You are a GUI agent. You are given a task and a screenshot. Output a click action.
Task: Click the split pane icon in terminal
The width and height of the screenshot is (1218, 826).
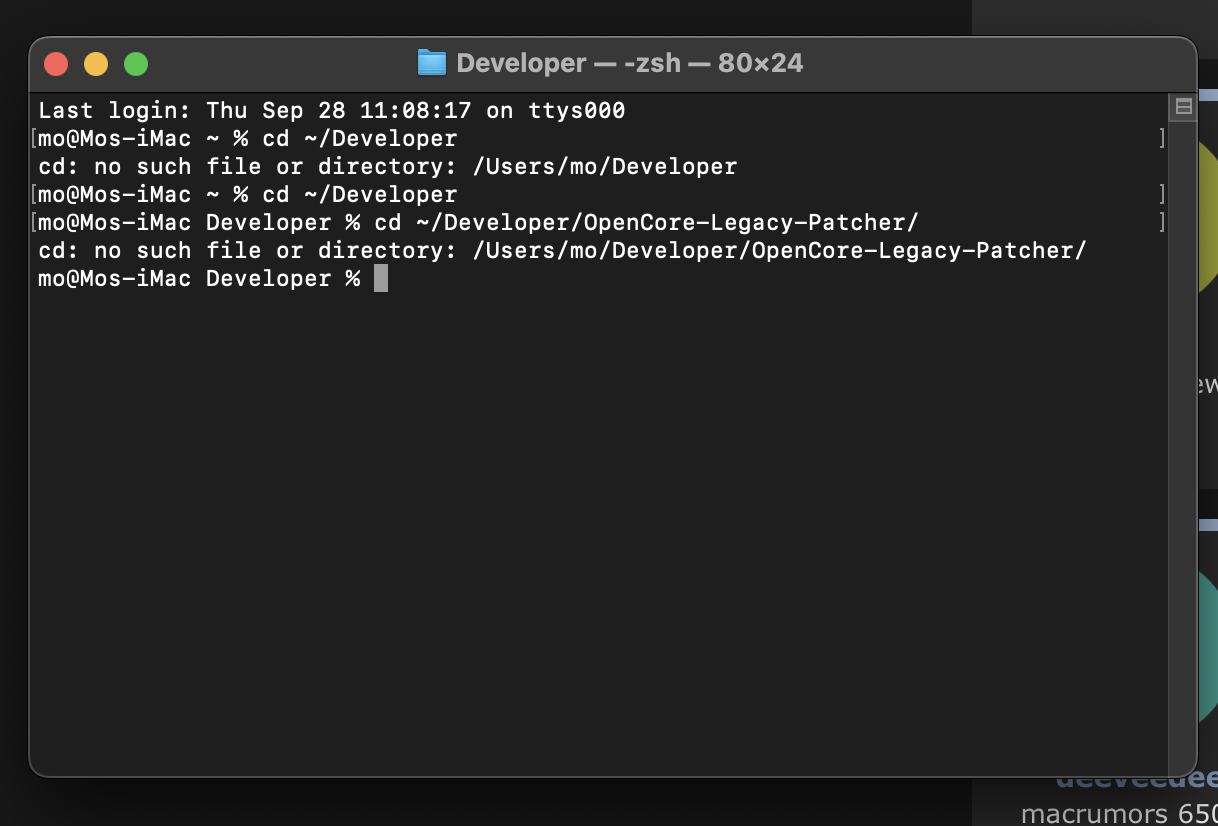pyautogui.click(x=1183, y=107)
